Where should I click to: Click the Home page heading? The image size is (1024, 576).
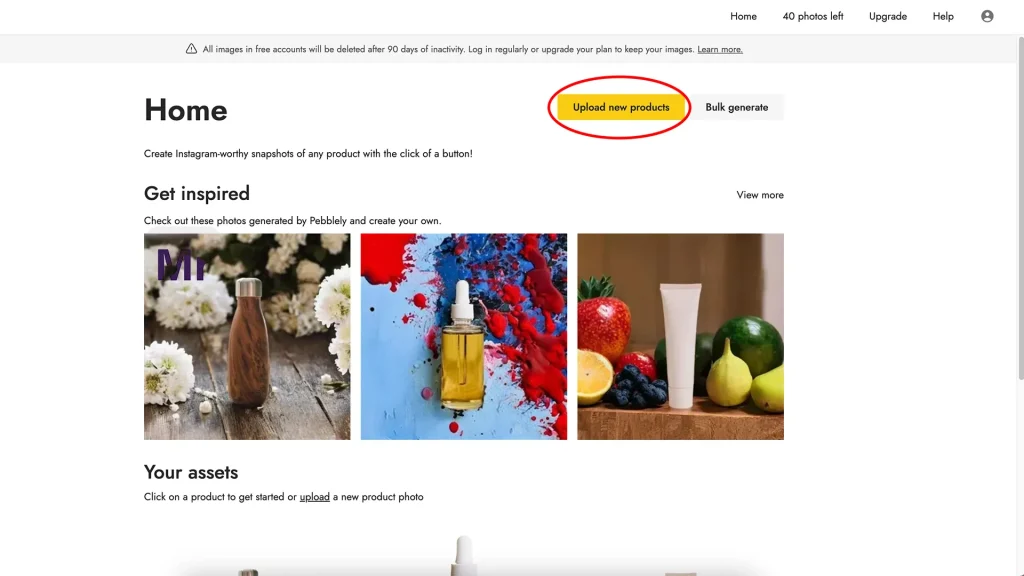(x=185, y=110)
